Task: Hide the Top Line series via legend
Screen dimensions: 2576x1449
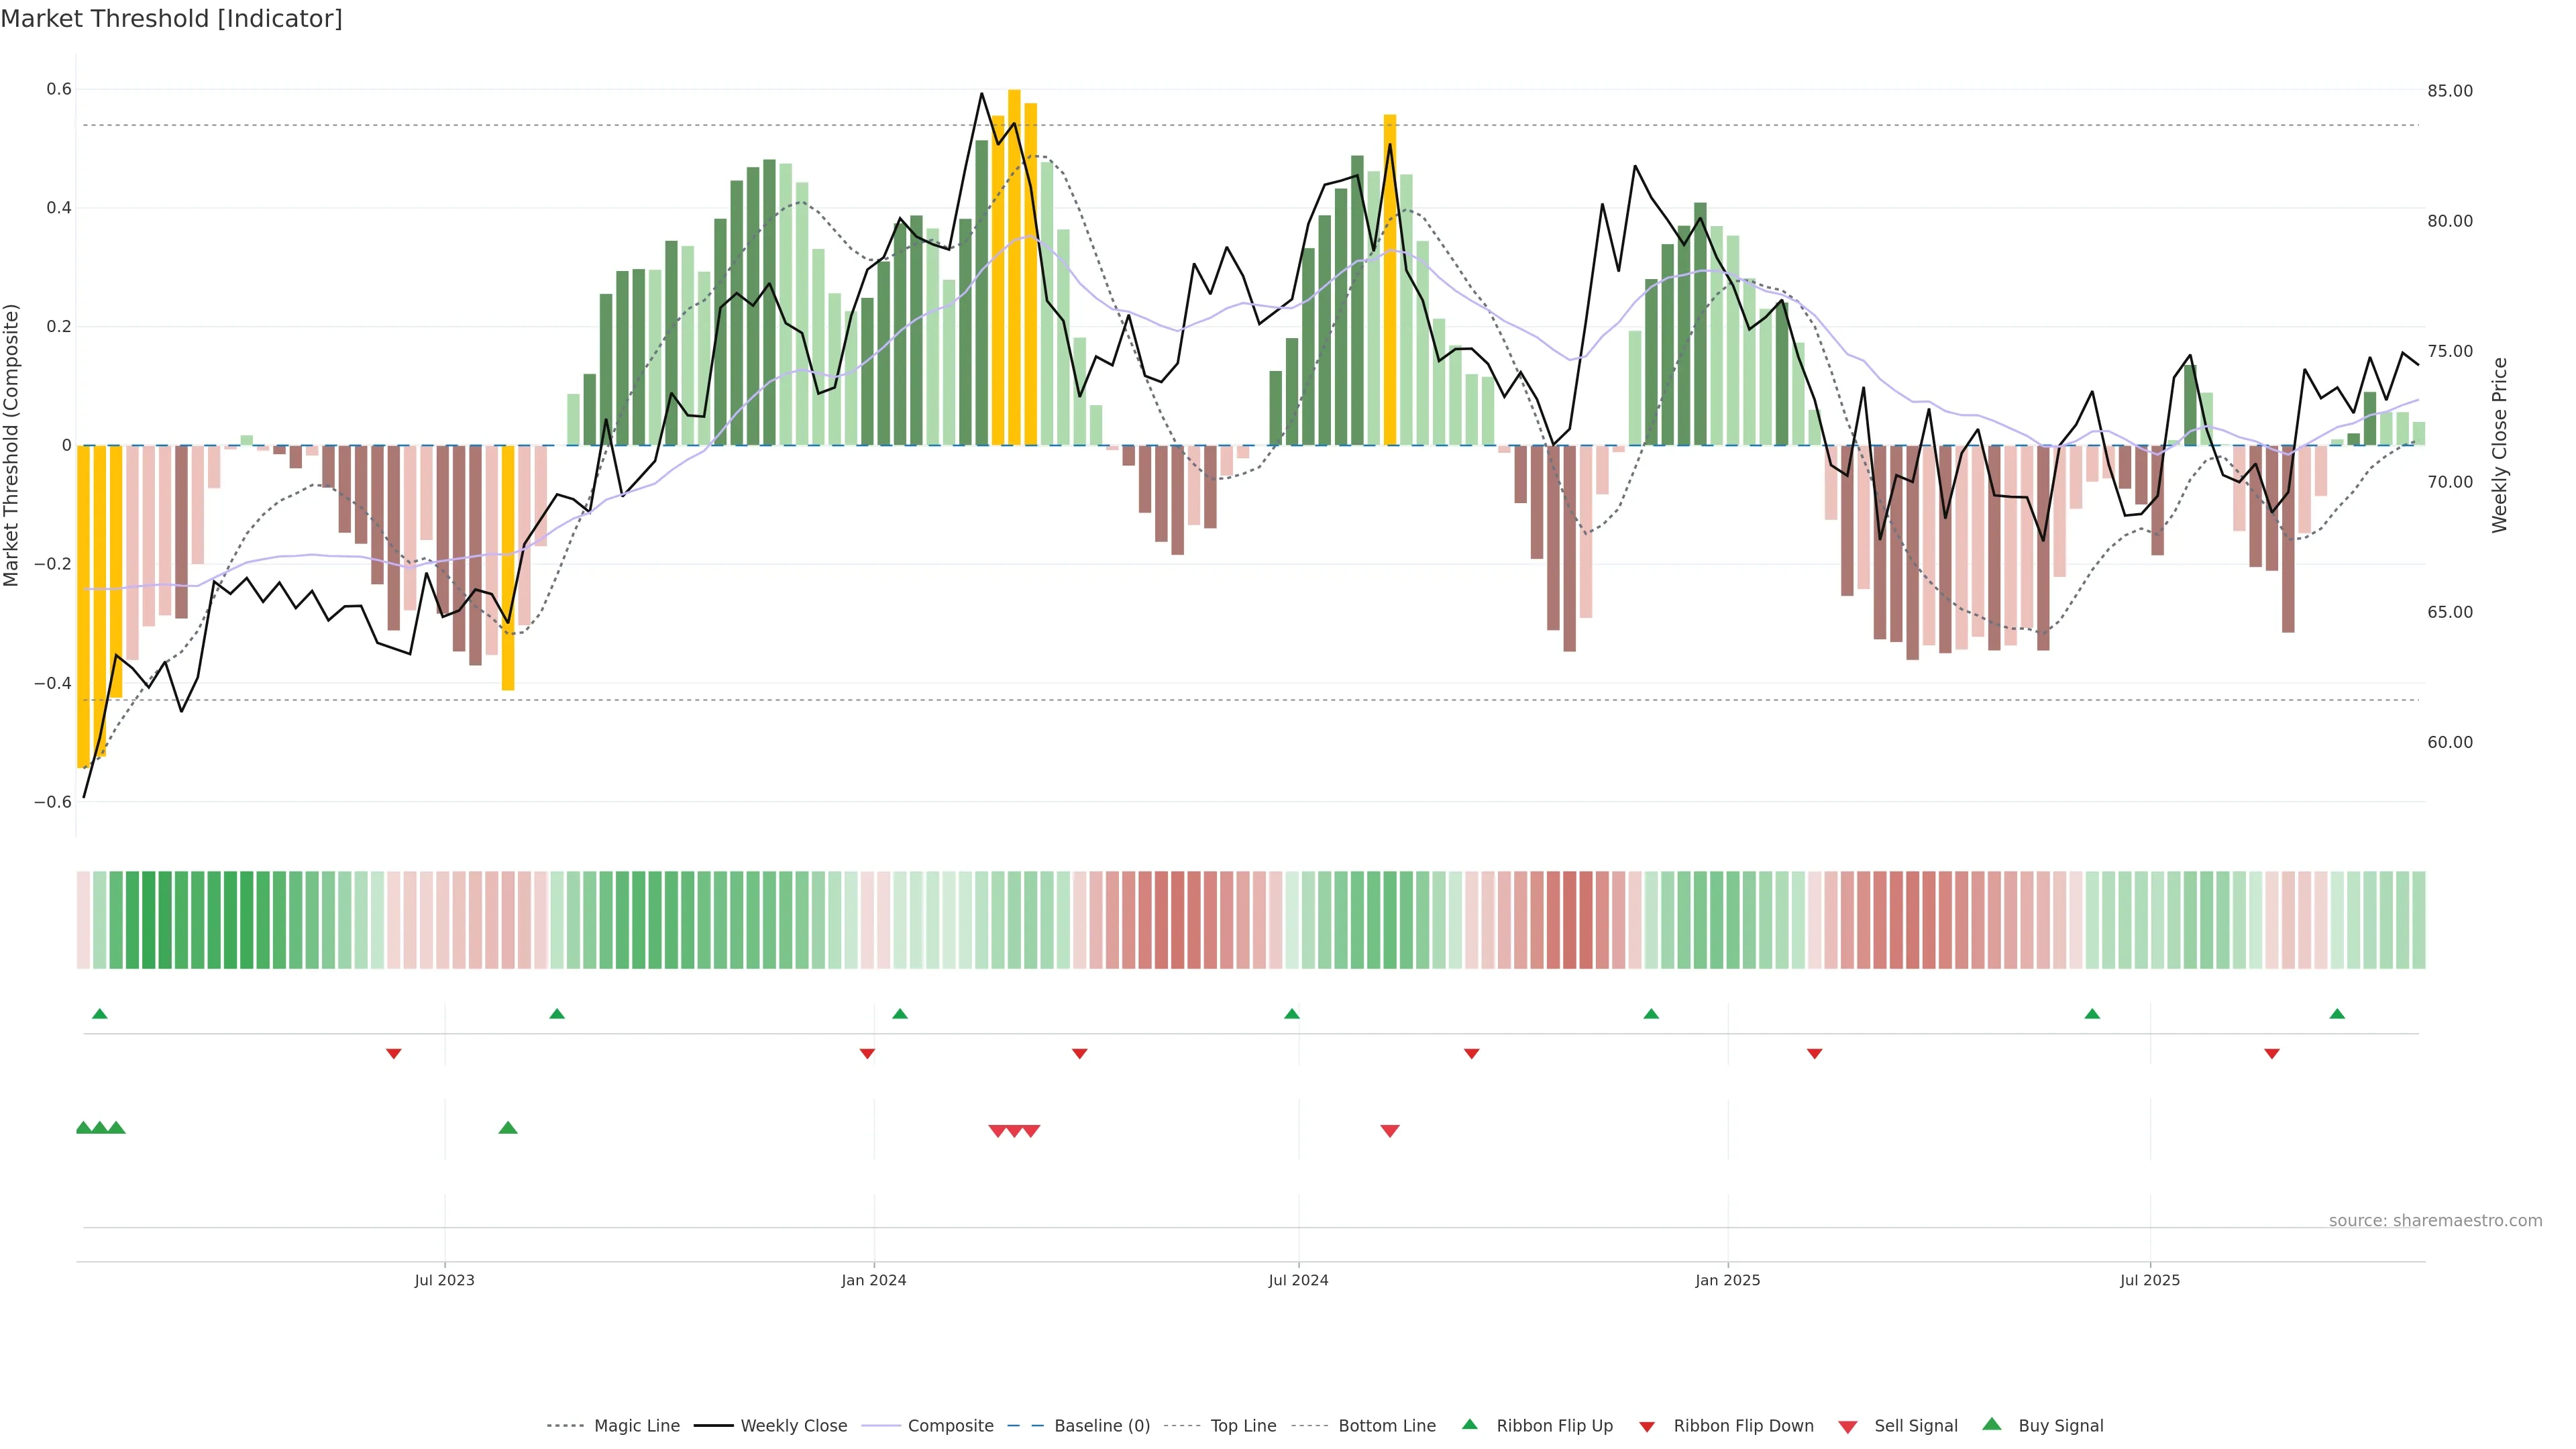Action: coord(1243,1426)
